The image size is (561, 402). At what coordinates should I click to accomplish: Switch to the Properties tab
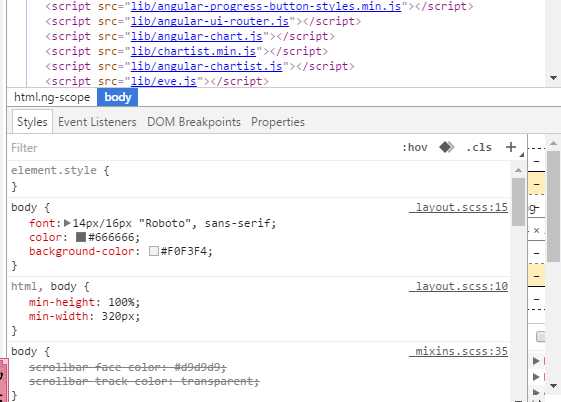point(278,122)
